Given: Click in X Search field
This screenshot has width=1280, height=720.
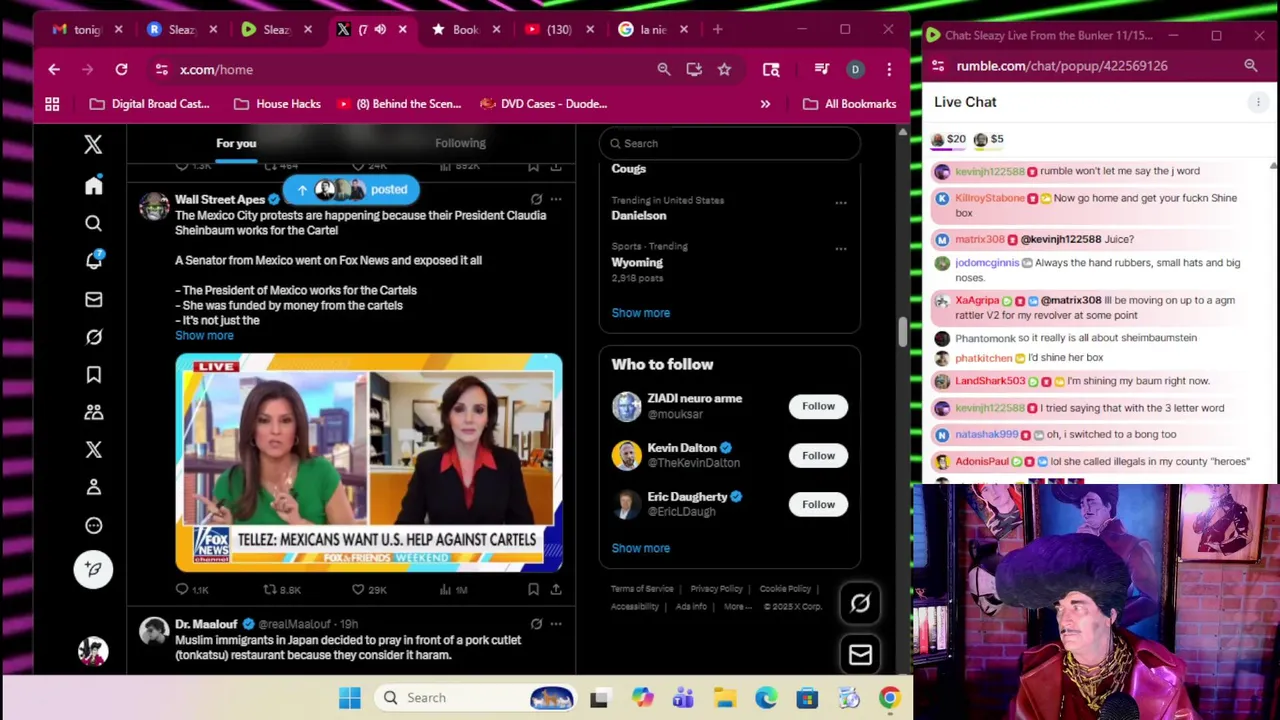Looking at the screenshot, I should (x=730, y=143).
